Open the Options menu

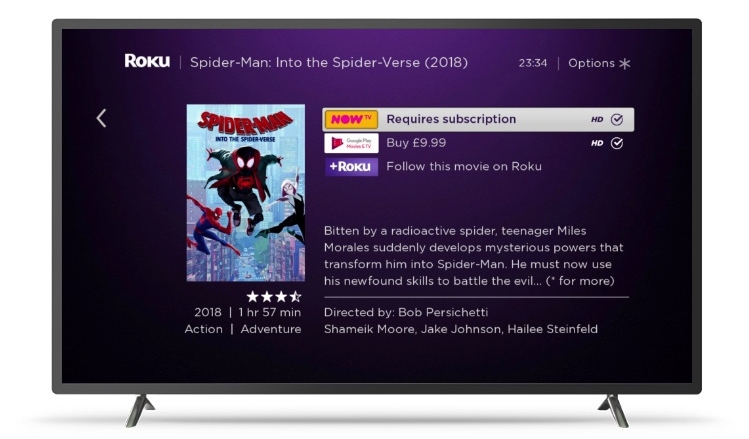tap(591, 63)
